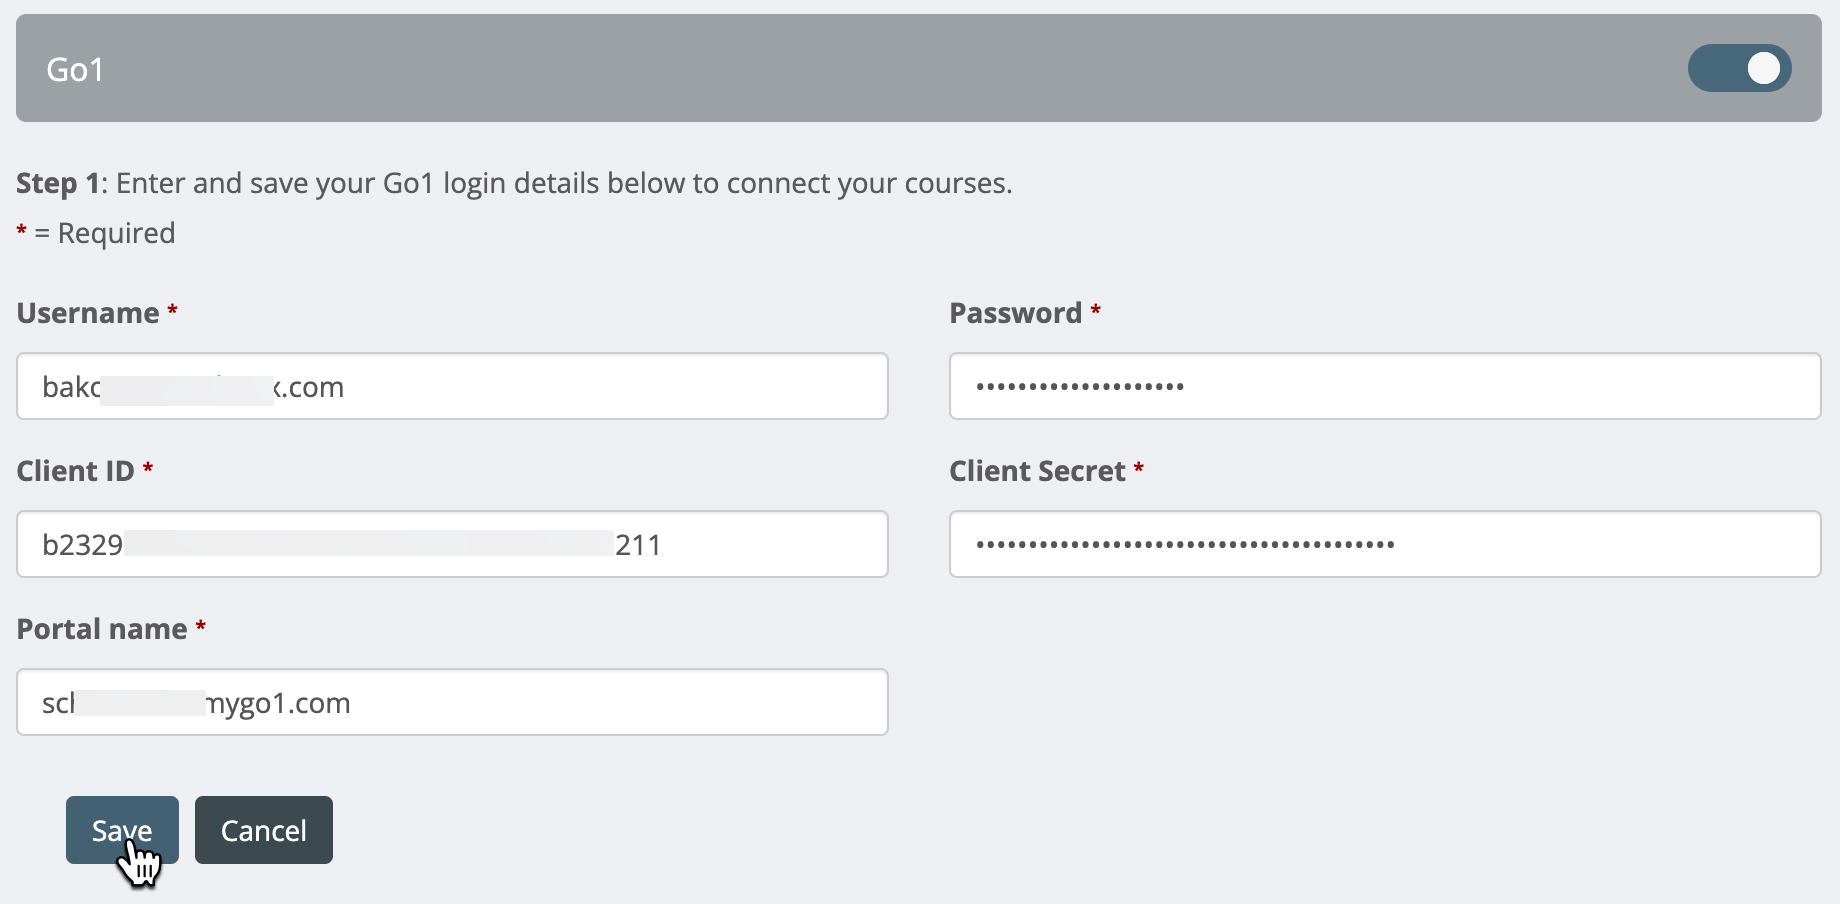Click the Go1 header title text
The height and width of the screenshot is (904, 1840).
75,70
